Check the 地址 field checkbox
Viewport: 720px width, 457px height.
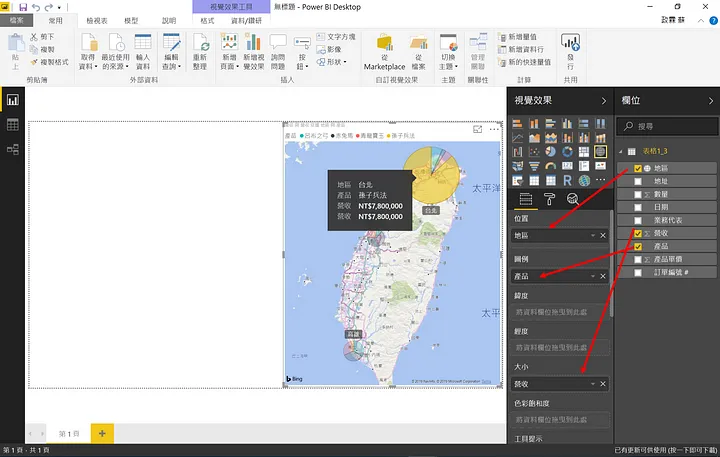pyautogui.click(x=638, y=181)
